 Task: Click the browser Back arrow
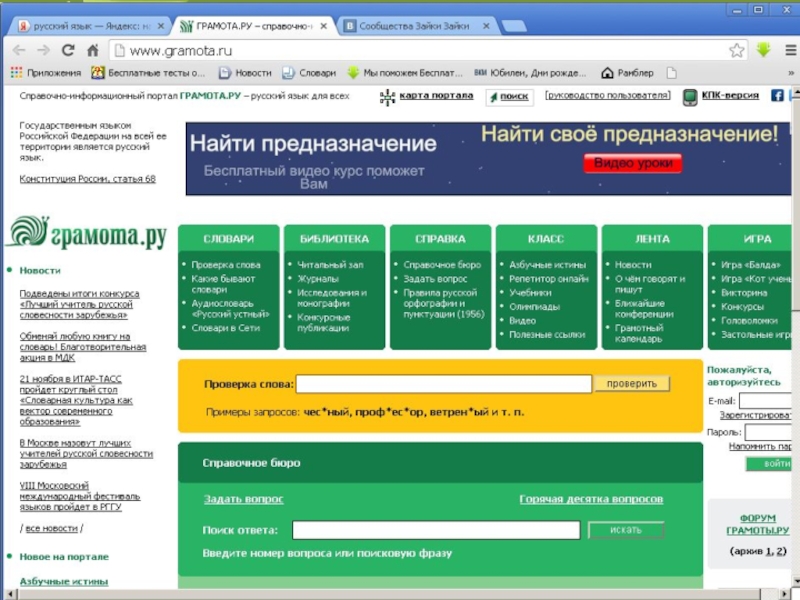point(18,50)
